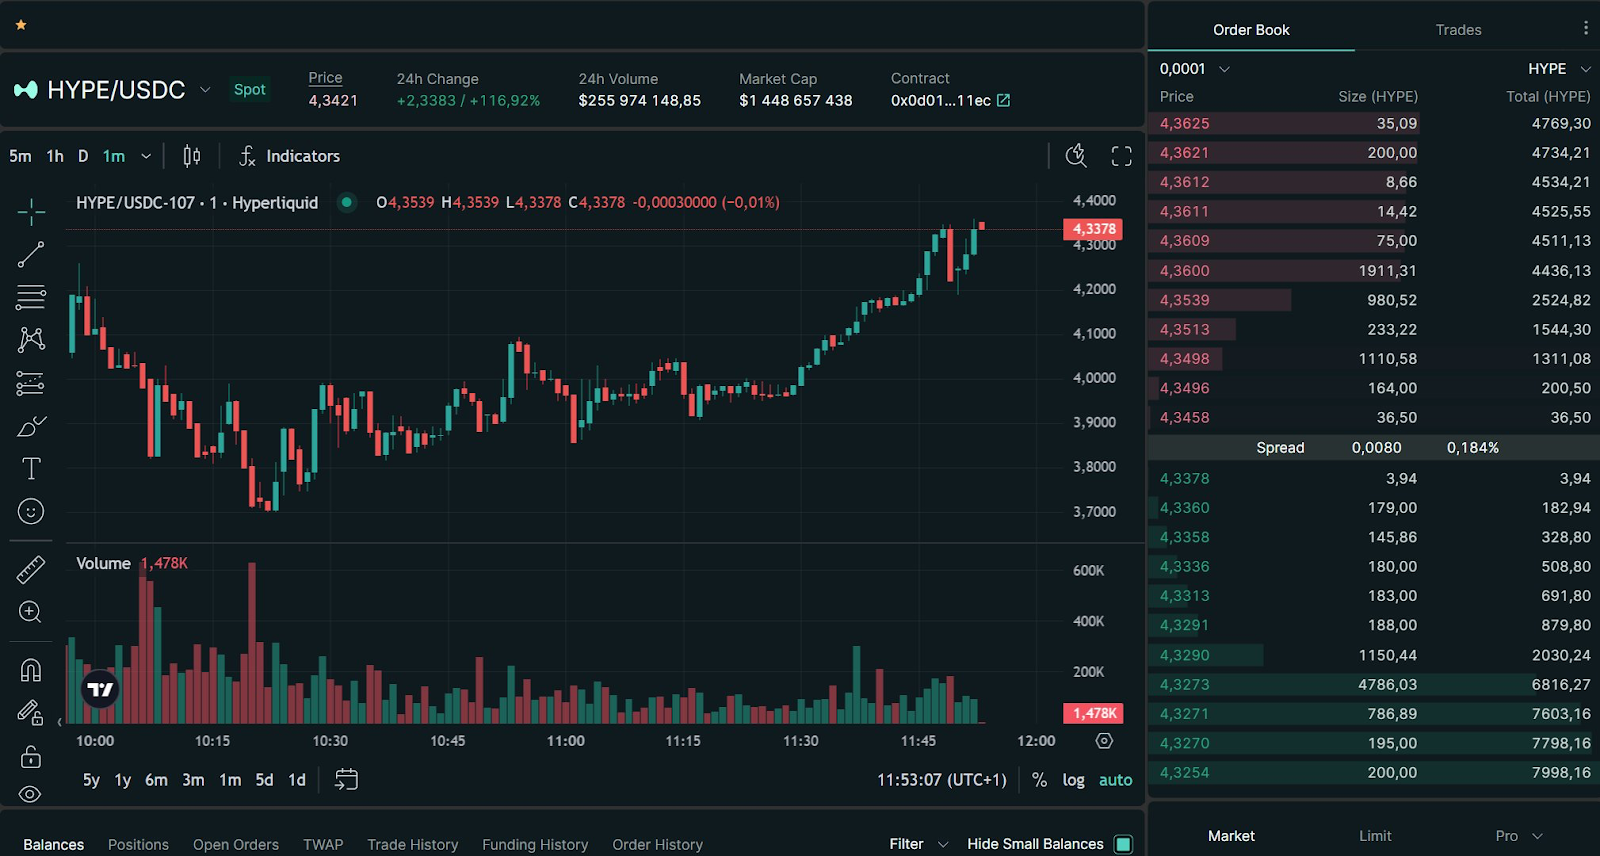
Task: Open the Open Orders tab
Action: point(236,845)
